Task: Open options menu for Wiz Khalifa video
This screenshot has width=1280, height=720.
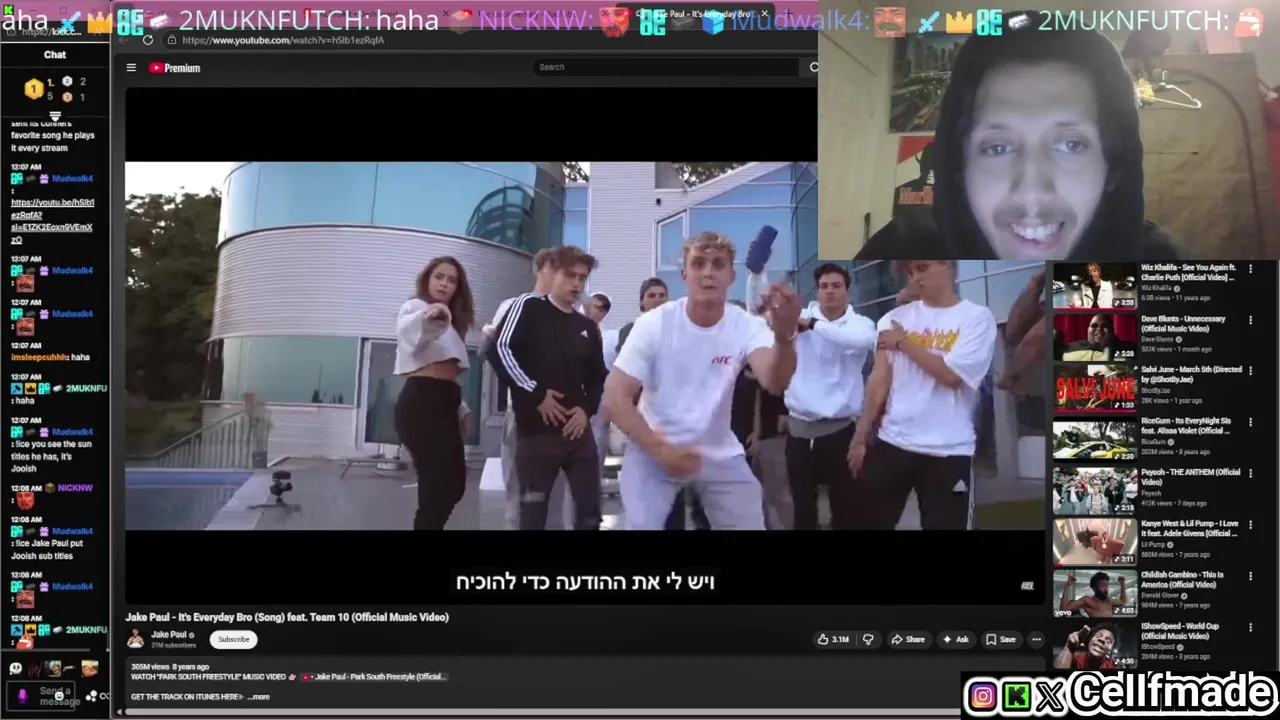Action: tap(1250, 269)
